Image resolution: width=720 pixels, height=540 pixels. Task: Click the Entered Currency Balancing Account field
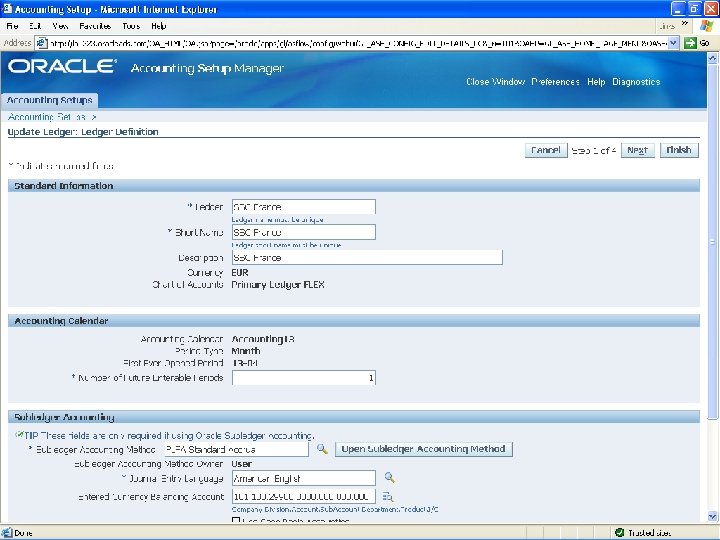tap(304, 496)
